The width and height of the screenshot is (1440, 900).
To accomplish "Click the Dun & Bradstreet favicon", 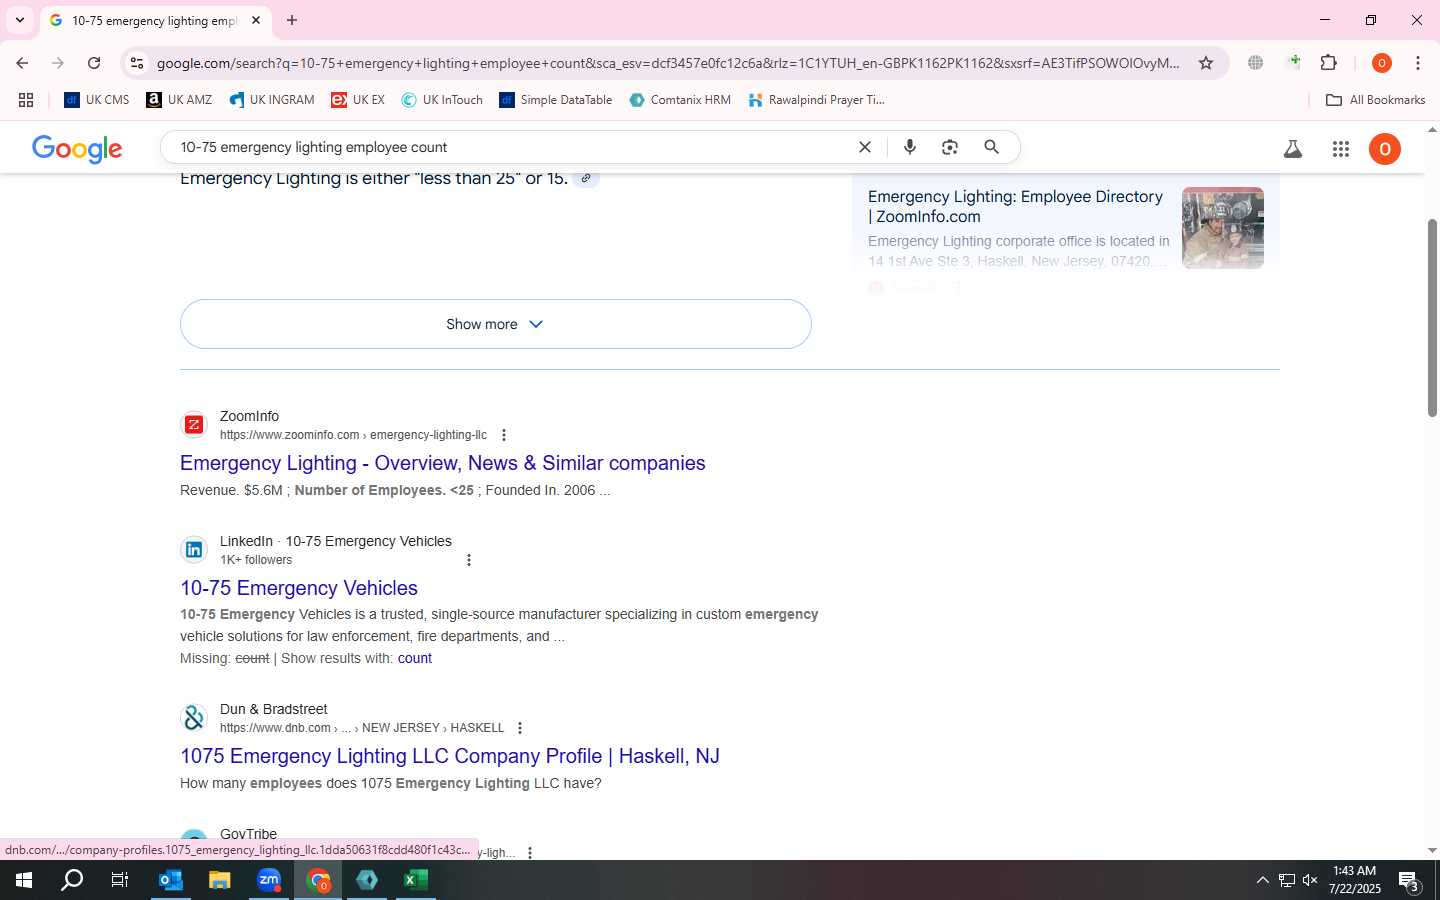I will [194, 718].
